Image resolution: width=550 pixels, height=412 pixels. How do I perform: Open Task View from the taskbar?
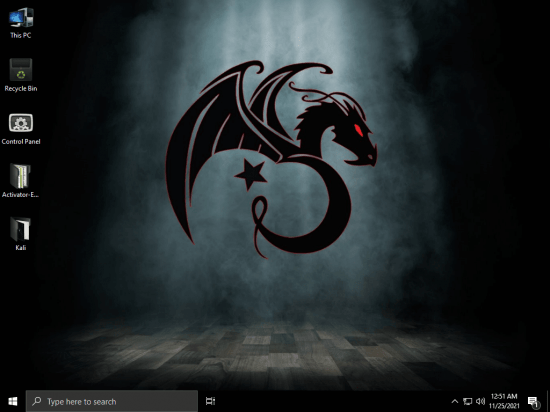(x=210, y=401)
